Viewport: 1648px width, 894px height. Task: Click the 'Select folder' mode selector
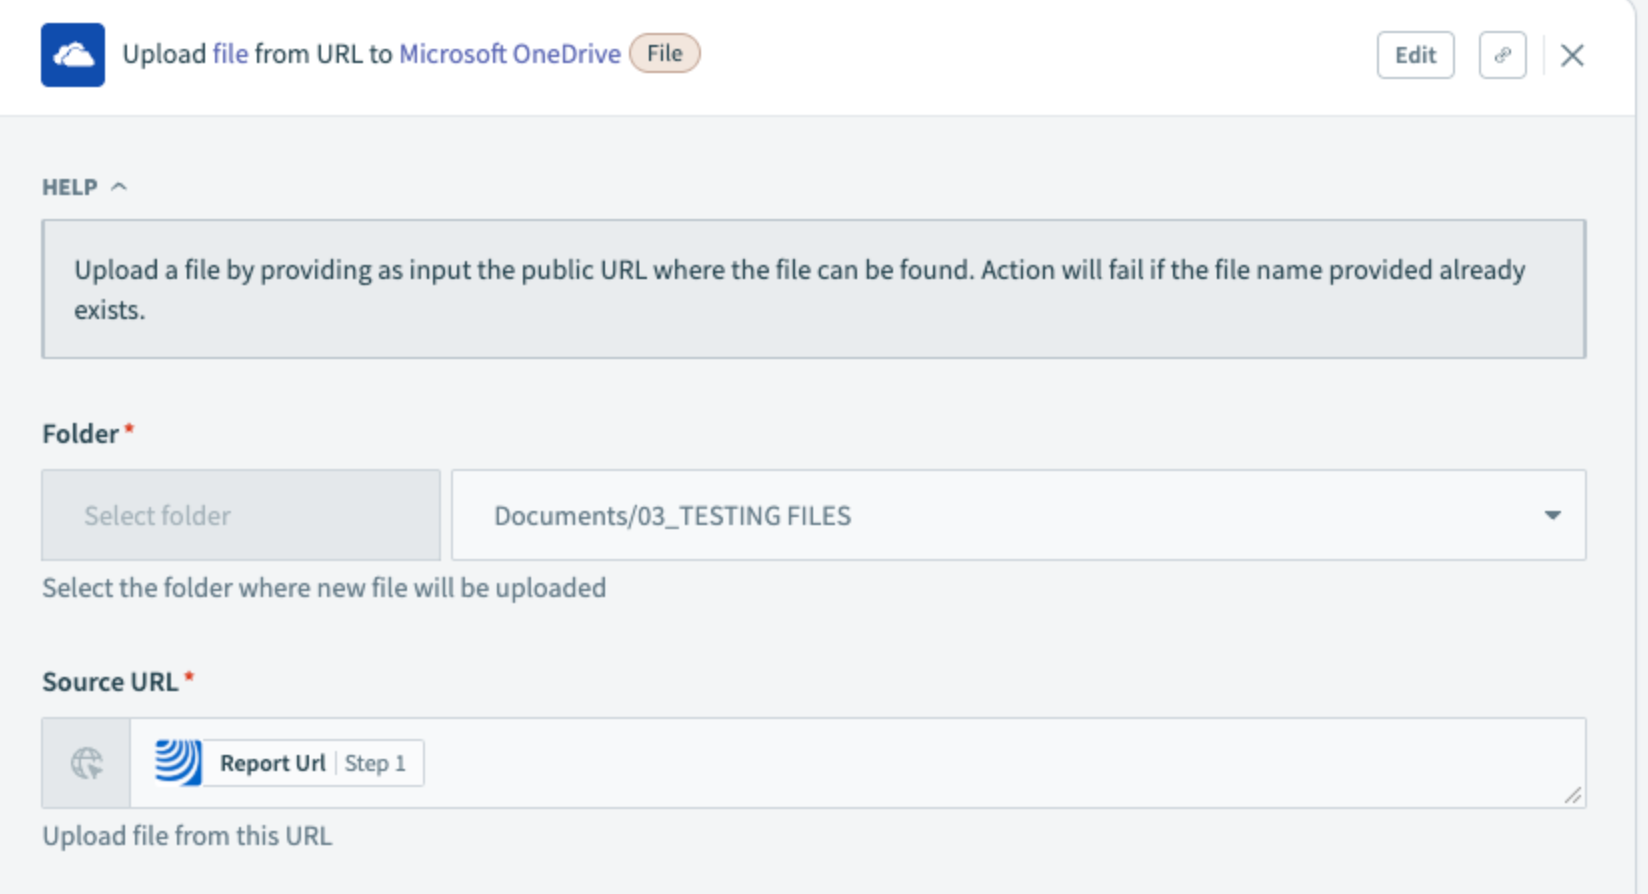pyautogui.click(x=241, y=515)
